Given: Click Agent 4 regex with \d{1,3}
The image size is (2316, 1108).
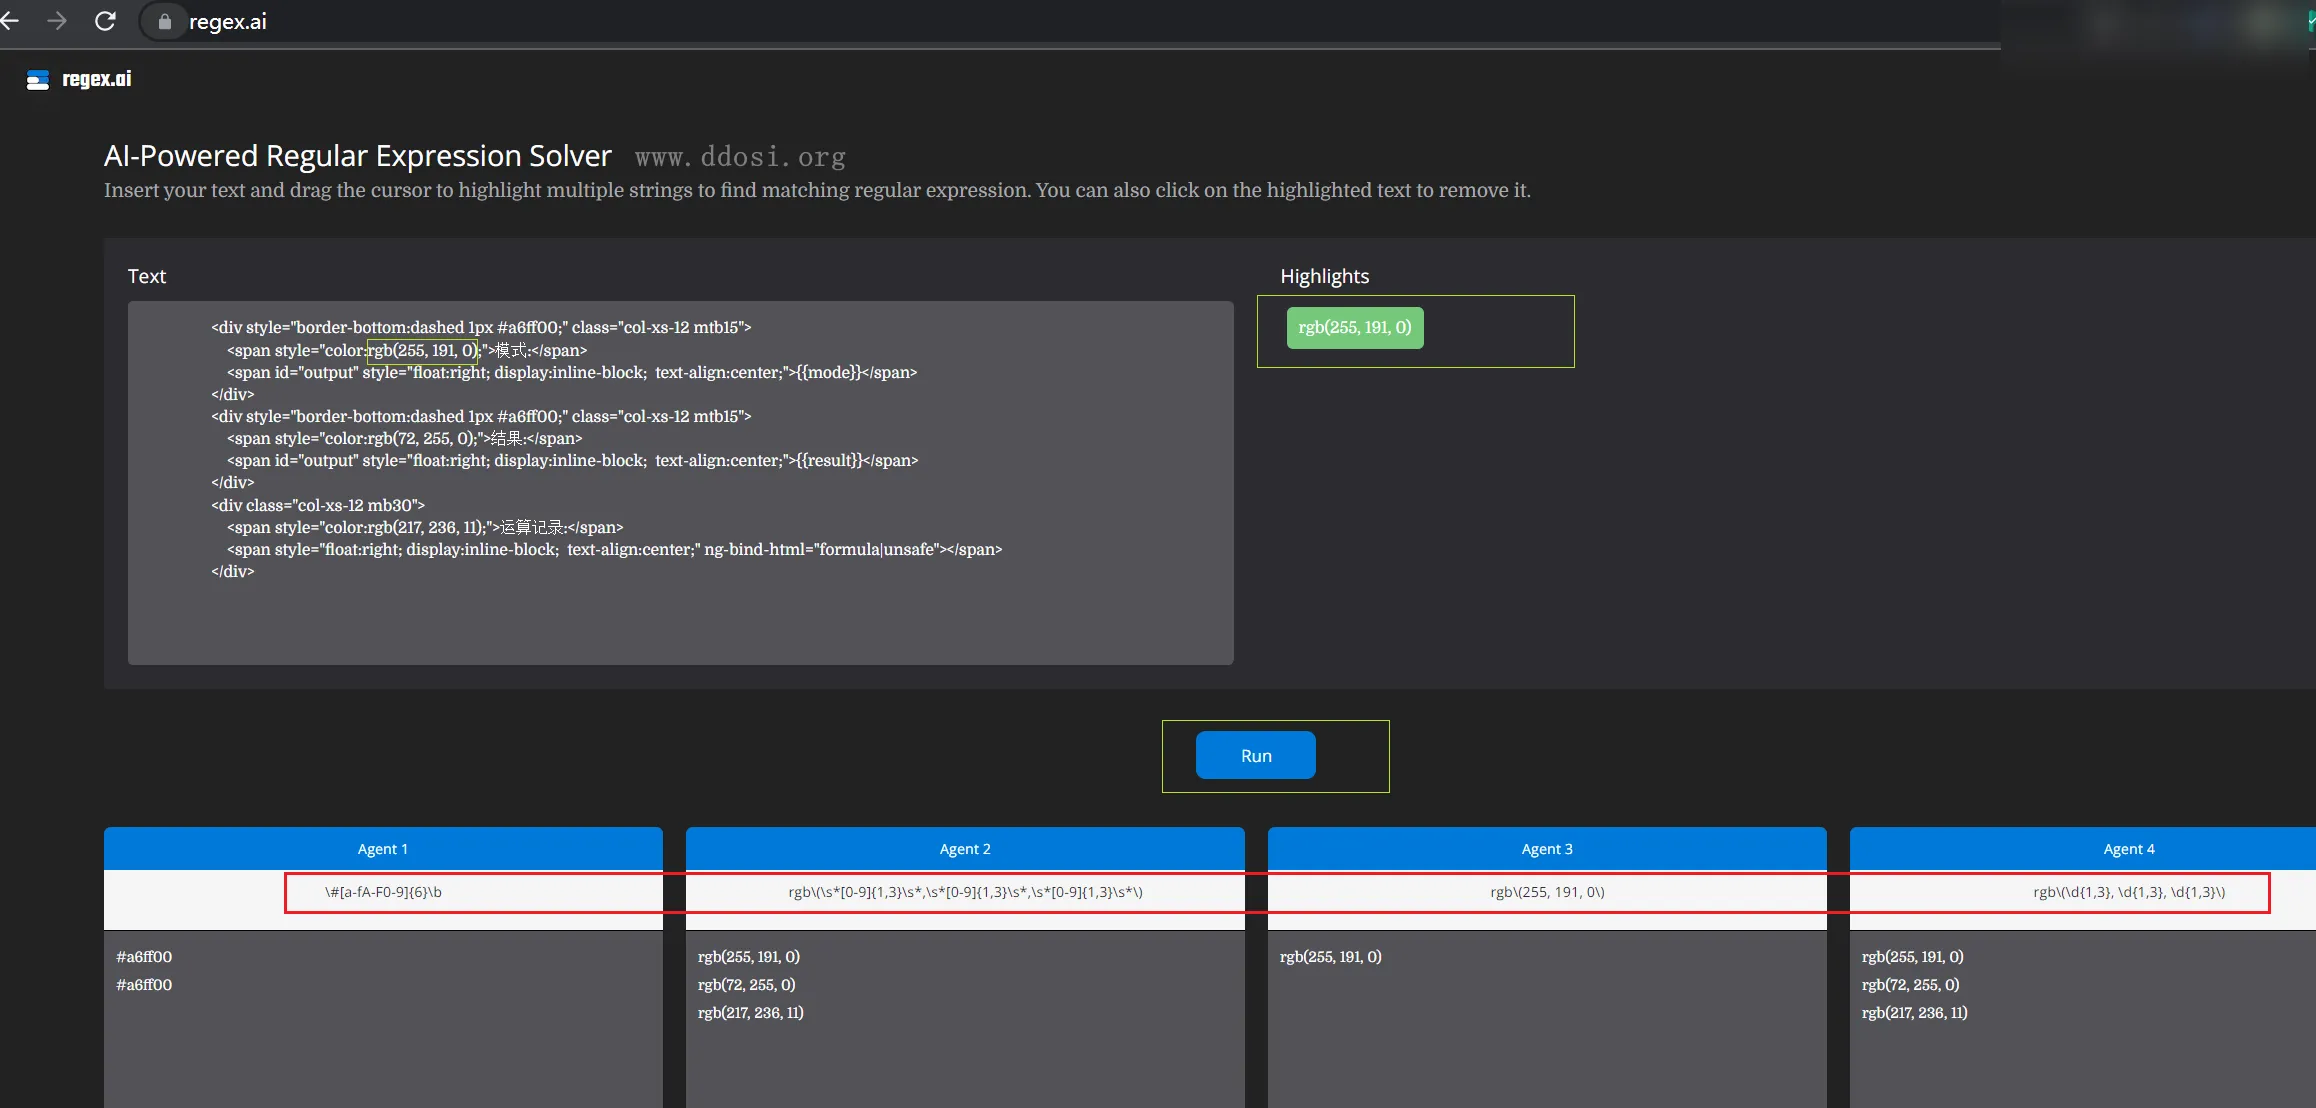Looking at the screenshot, I should 2129,892.
